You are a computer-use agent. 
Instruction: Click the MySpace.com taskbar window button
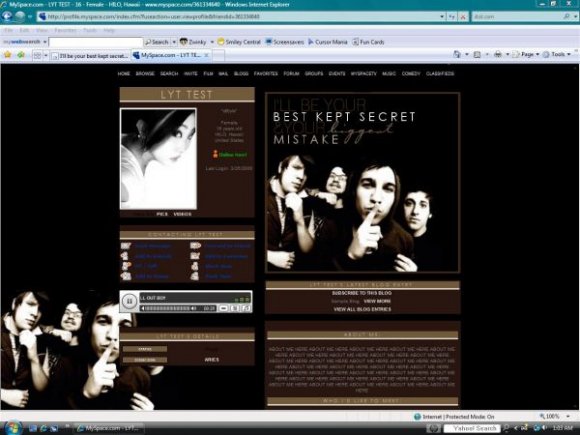pos(108,428)
